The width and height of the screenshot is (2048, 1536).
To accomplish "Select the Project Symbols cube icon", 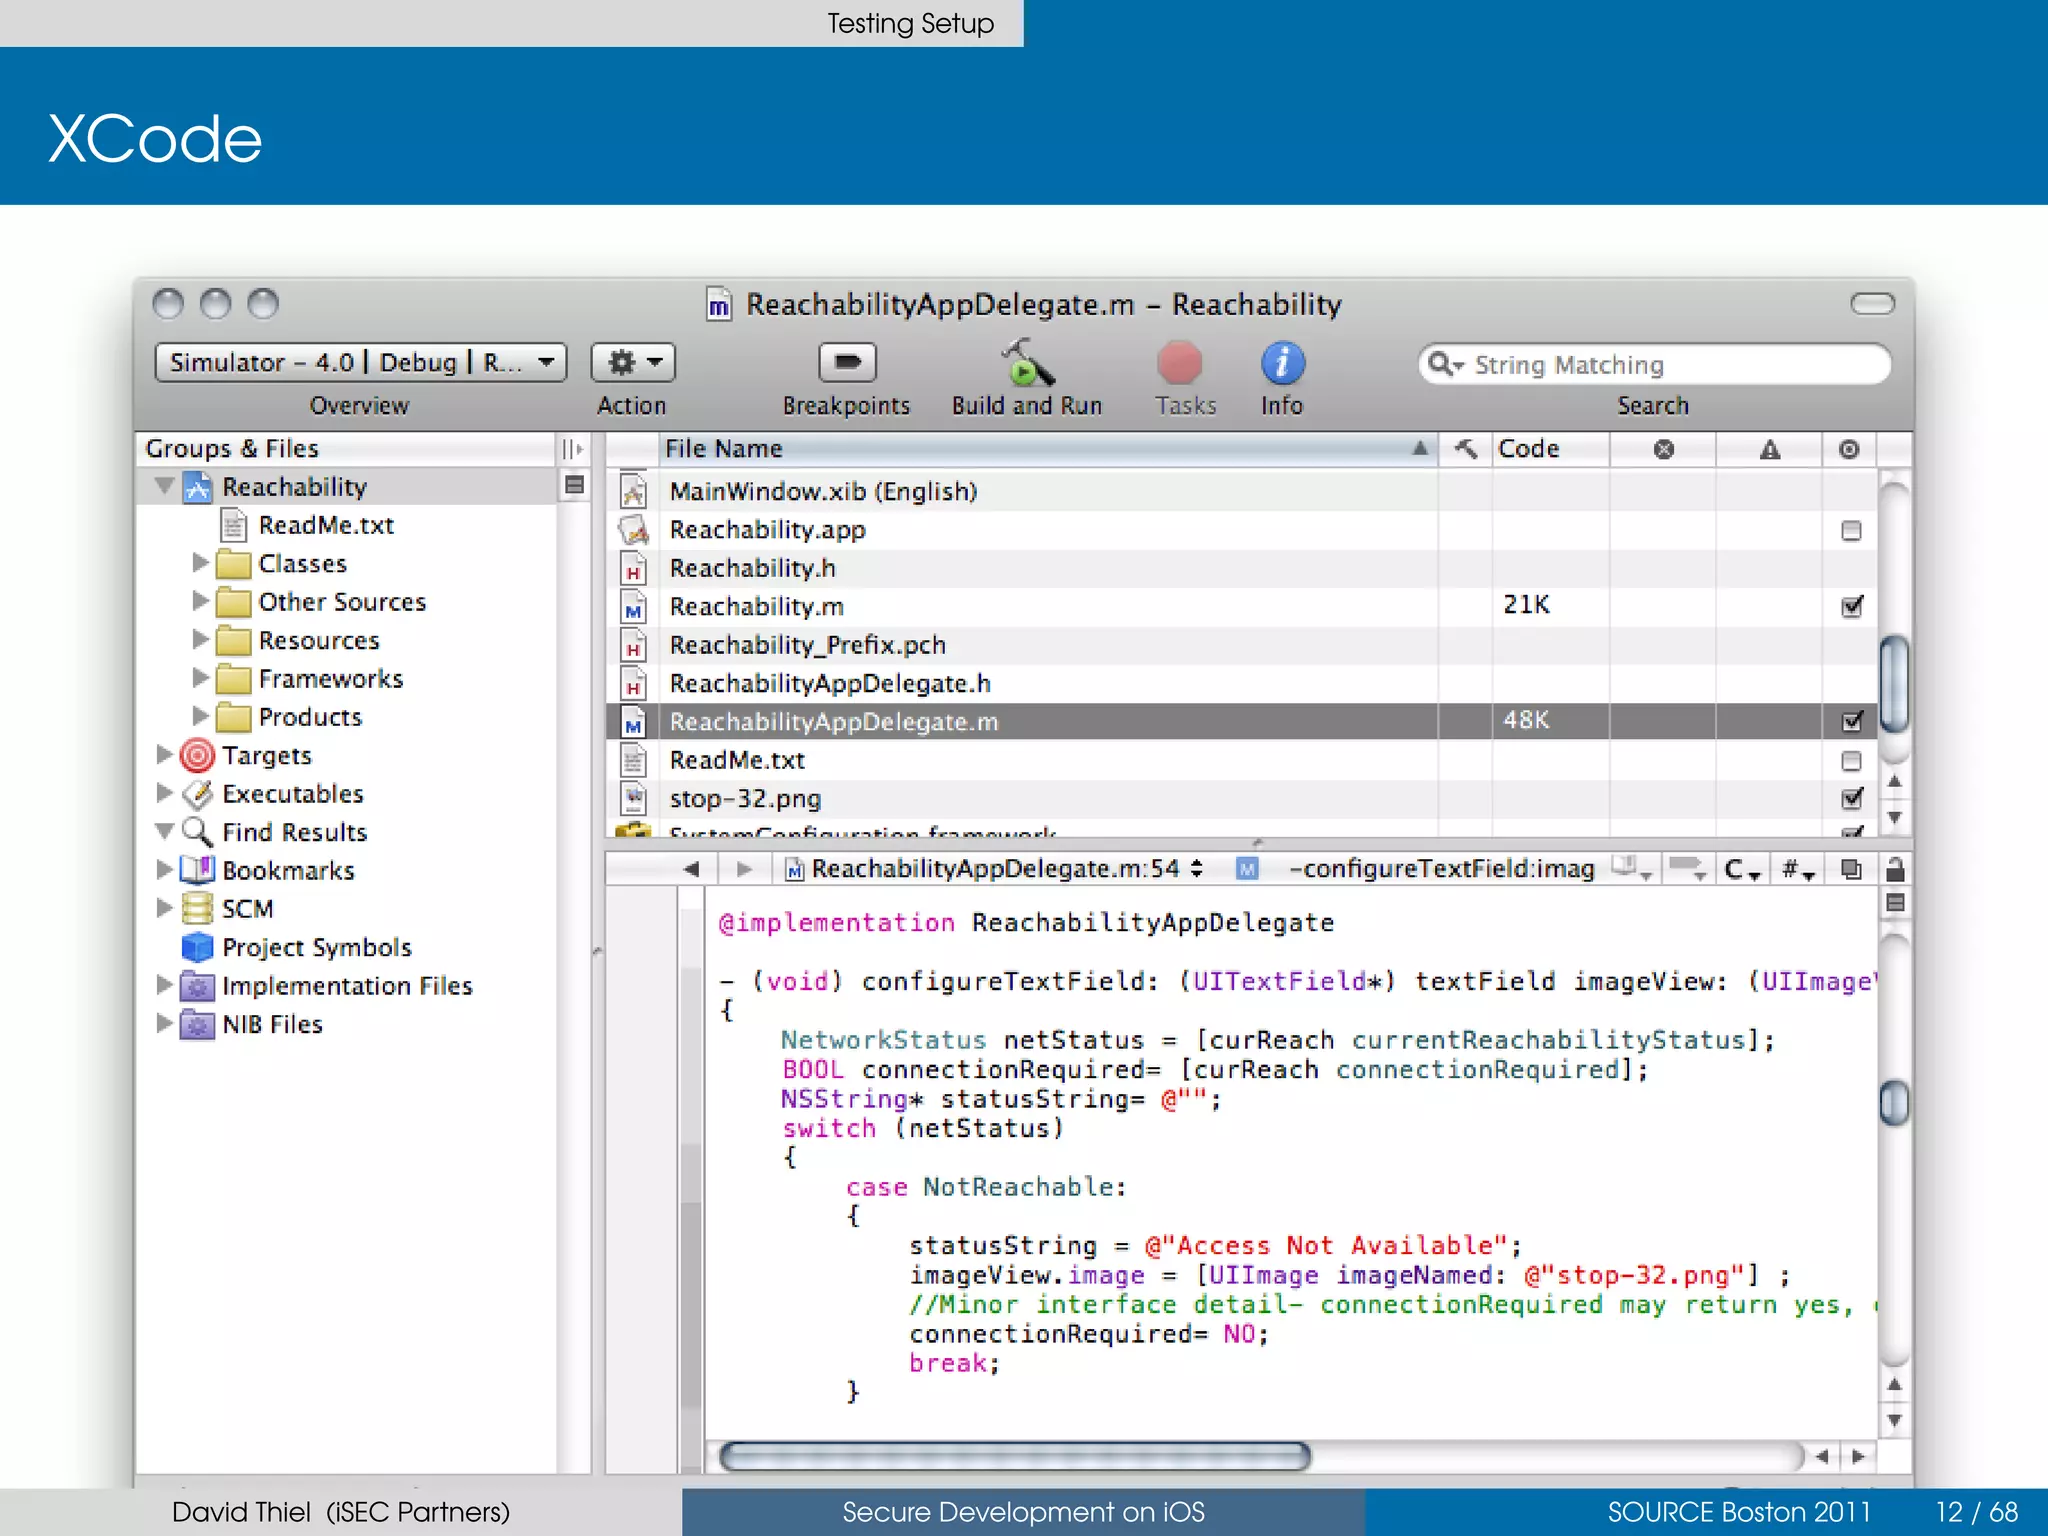I will pyautogui.click(x=198, y=947).
